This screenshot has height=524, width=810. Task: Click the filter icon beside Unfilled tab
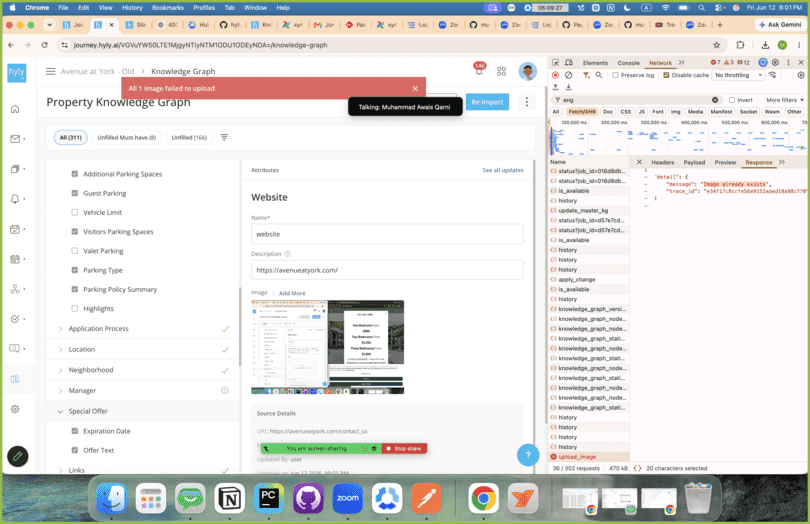pos(224,137)
